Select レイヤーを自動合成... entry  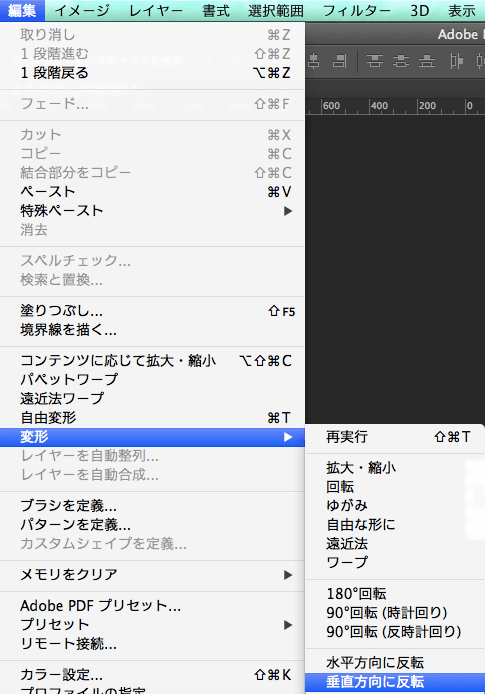pyautogui.click(x=152, y=475)
